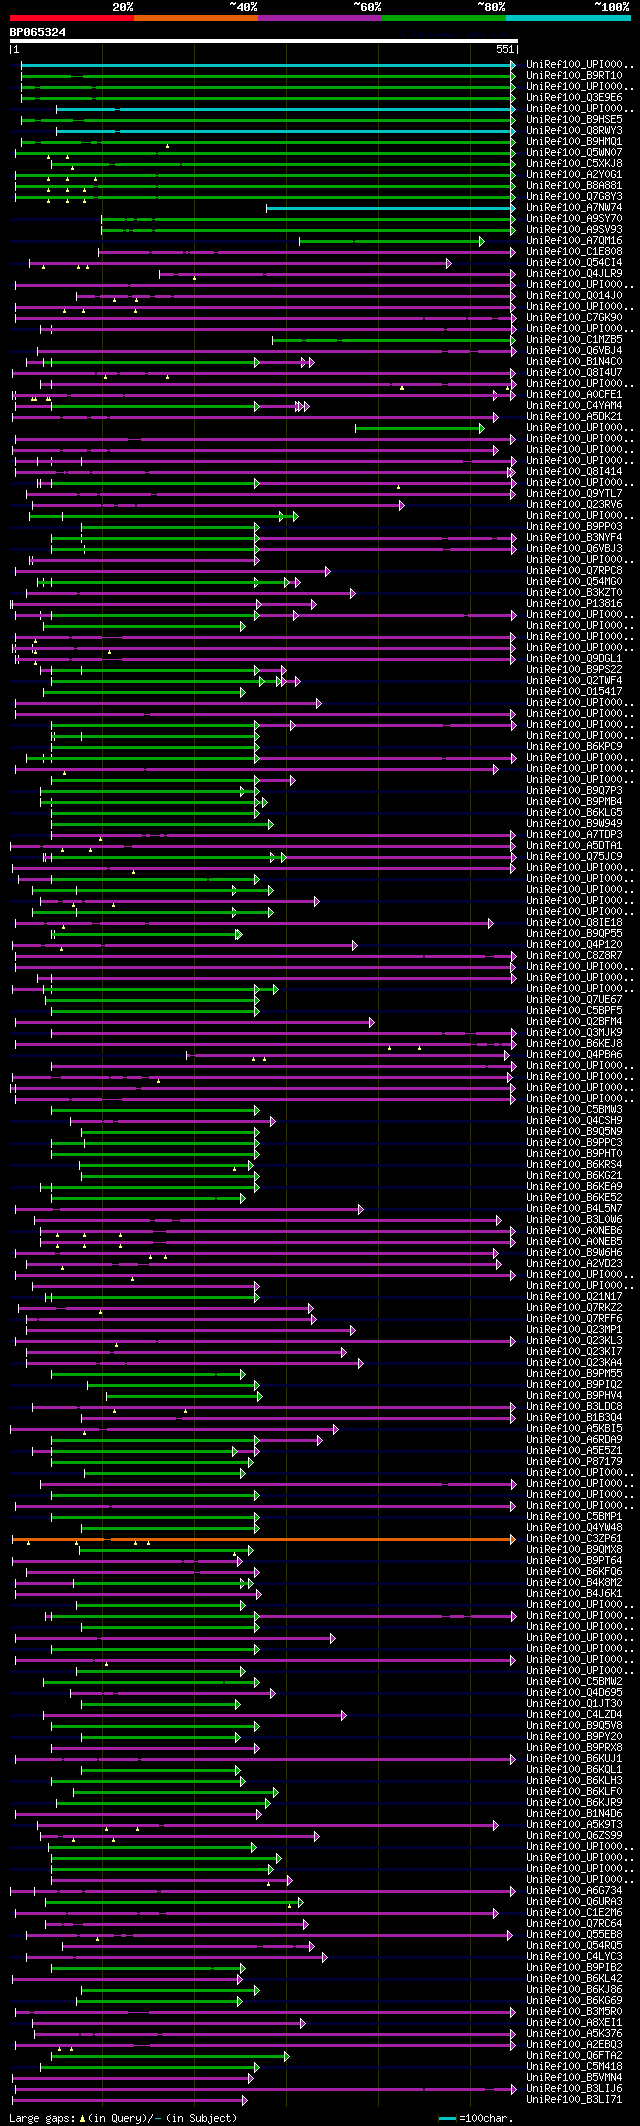Viewport: 640px width, 2126px height.
Task: Click the green alignment bar for UniRef100_B9RT10
Action: point(268,76)
